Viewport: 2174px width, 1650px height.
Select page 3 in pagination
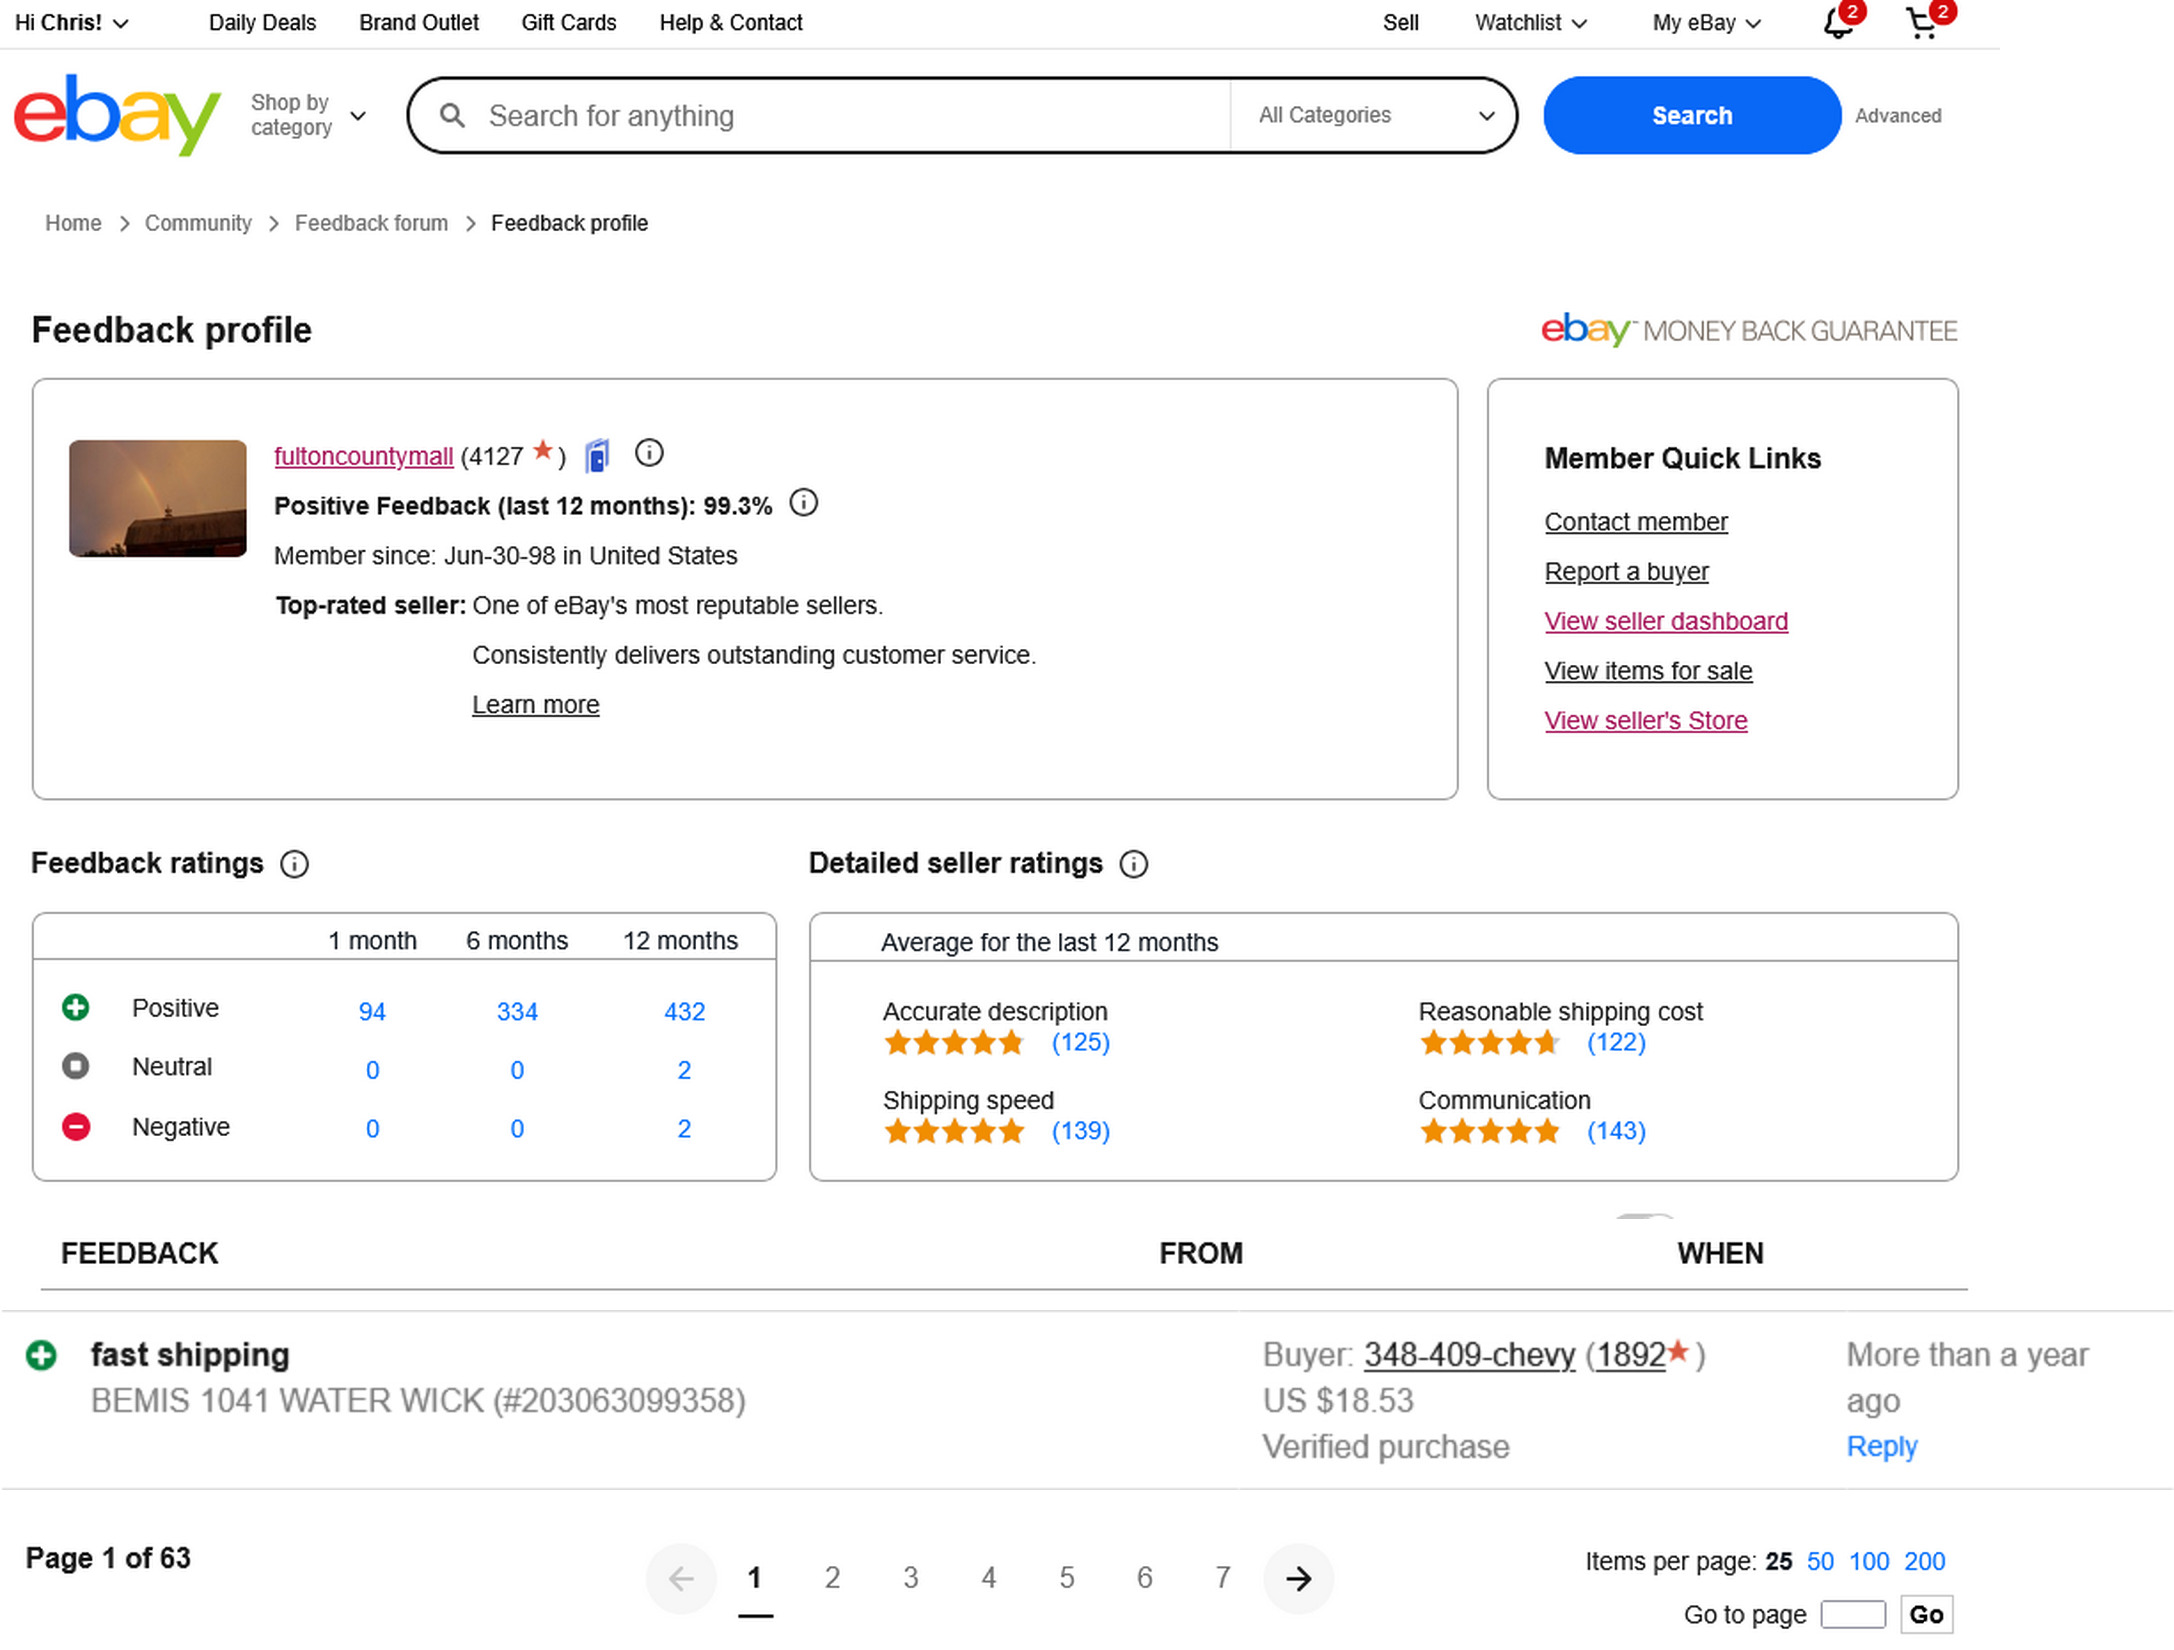910,1578
